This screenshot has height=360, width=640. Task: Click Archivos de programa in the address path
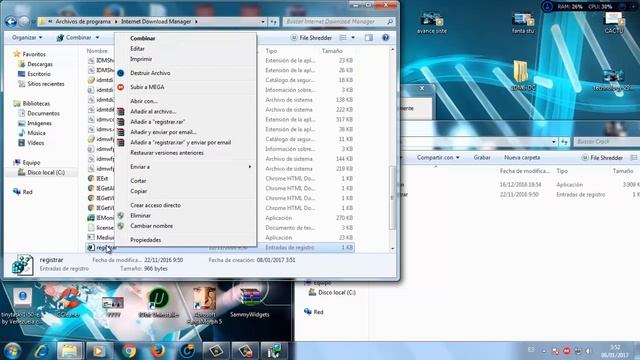(83, 22)
